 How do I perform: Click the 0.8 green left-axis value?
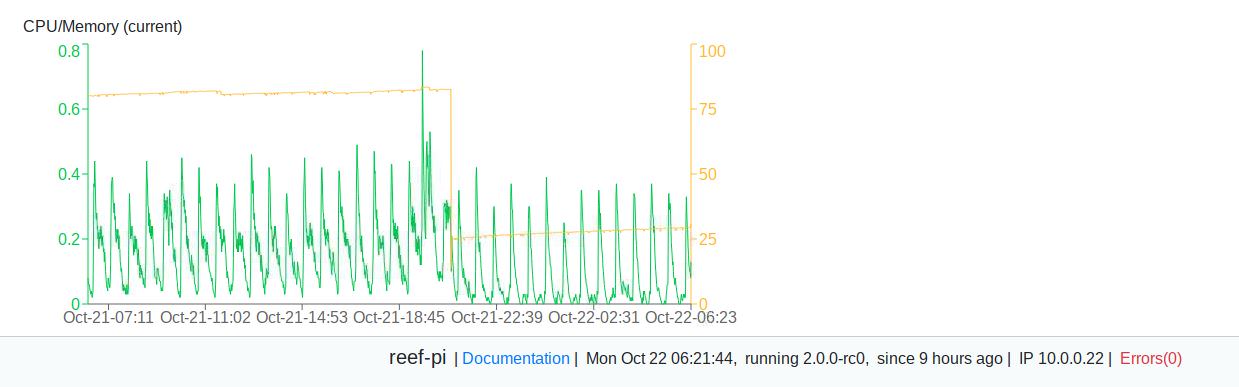click(69, 51)
